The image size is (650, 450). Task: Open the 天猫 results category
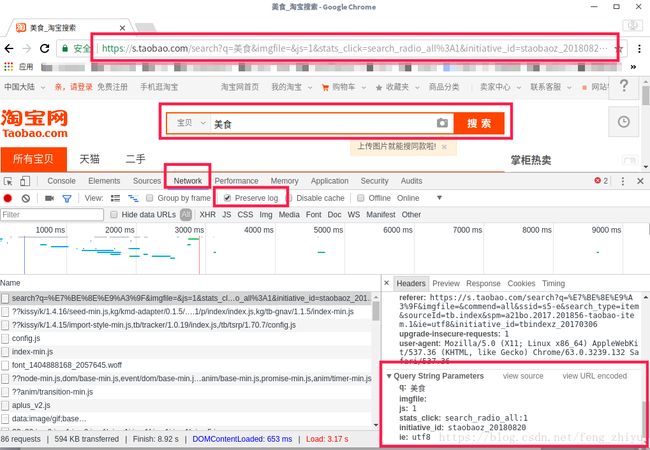[x=90, y=159]
